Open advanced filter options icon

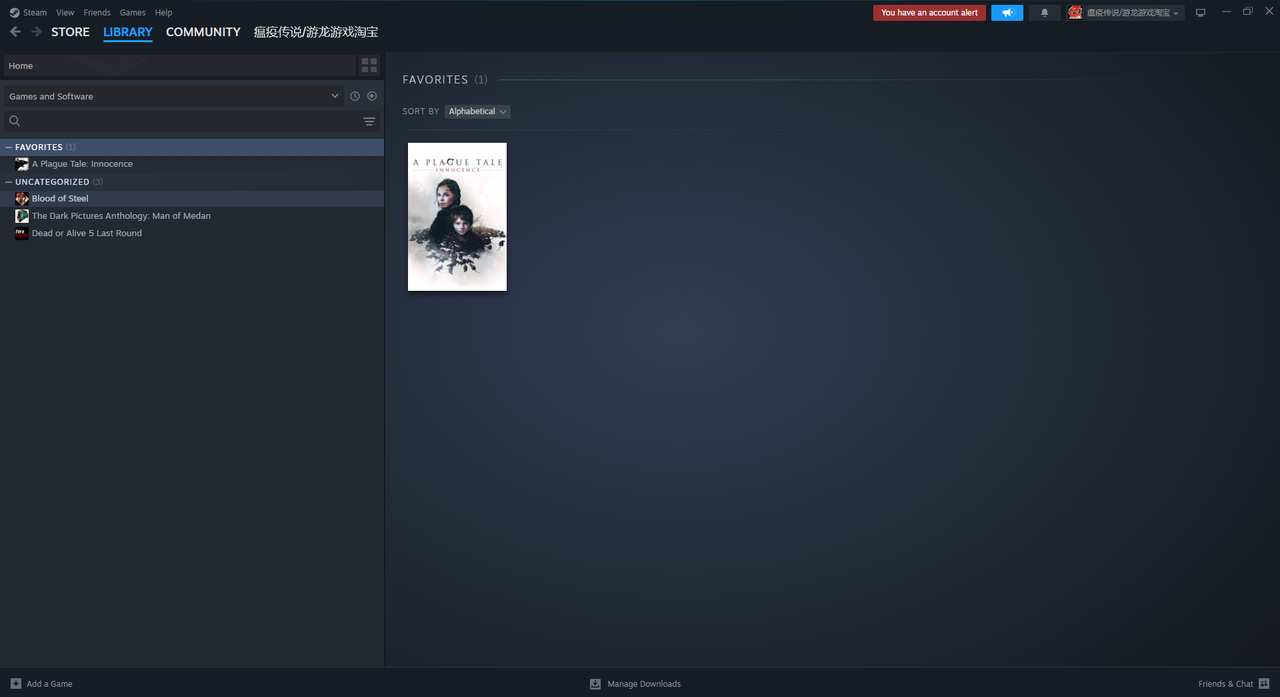(369, 121)
